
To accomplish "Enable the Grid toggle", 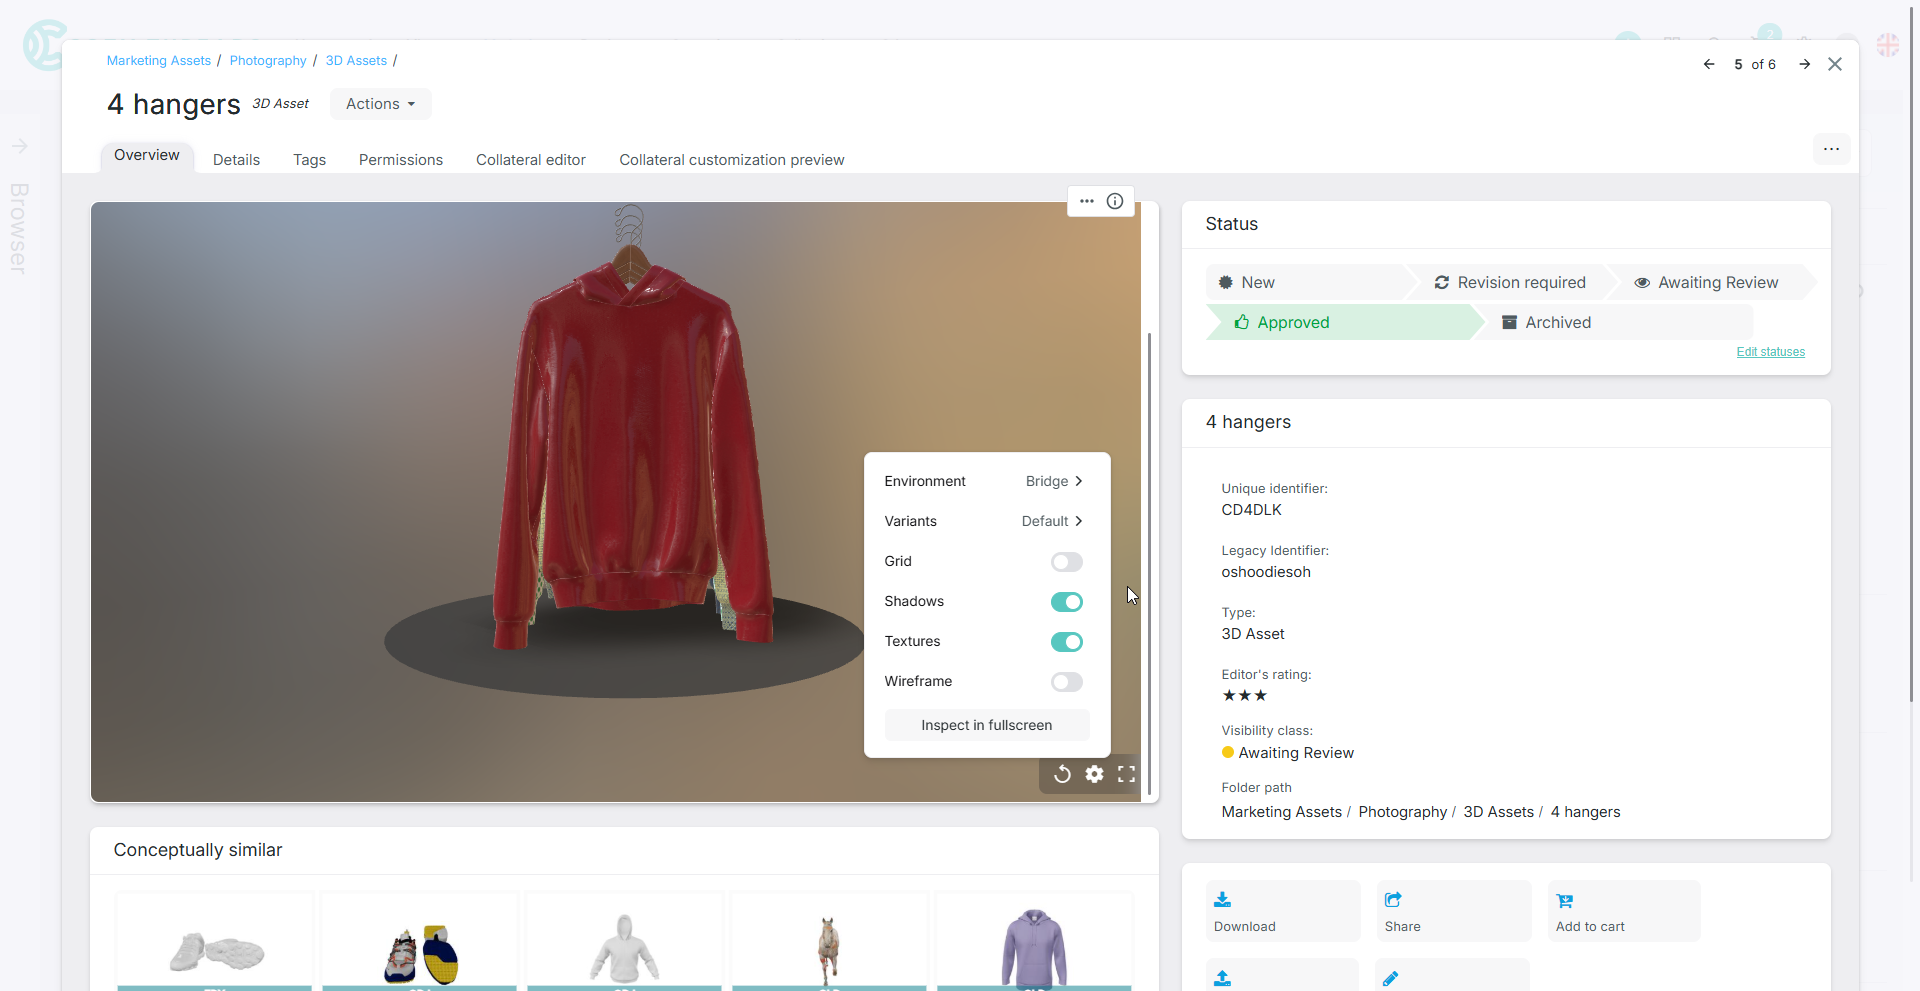I will coord(1066,562).
